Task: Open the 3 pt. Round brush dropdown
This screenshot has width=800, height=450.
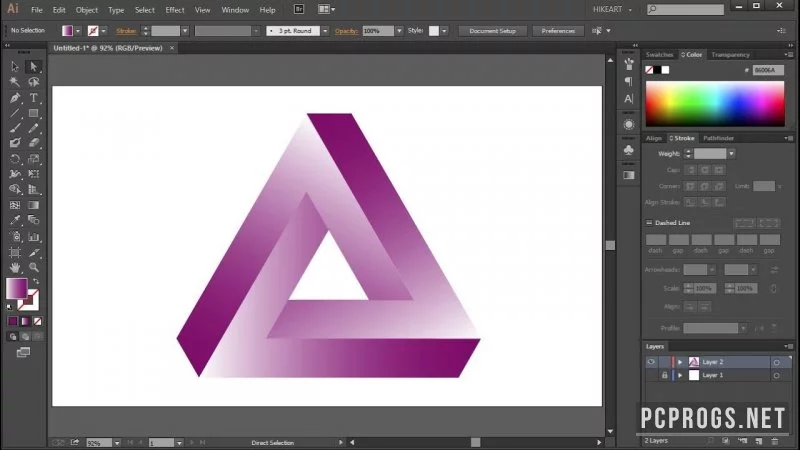Action: pyautogui.click(x=325, y=31)
